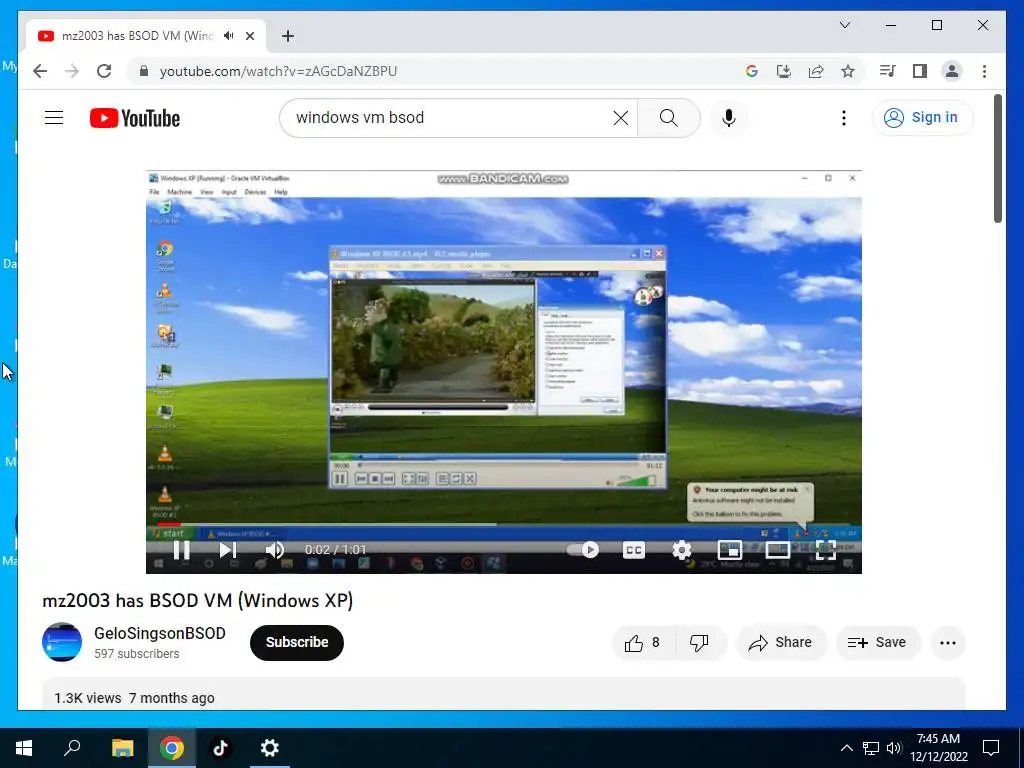Screen dimensions: 1024x768
Task: Open GeloSingsonBSOD channel name link
Action: point(160,633)
